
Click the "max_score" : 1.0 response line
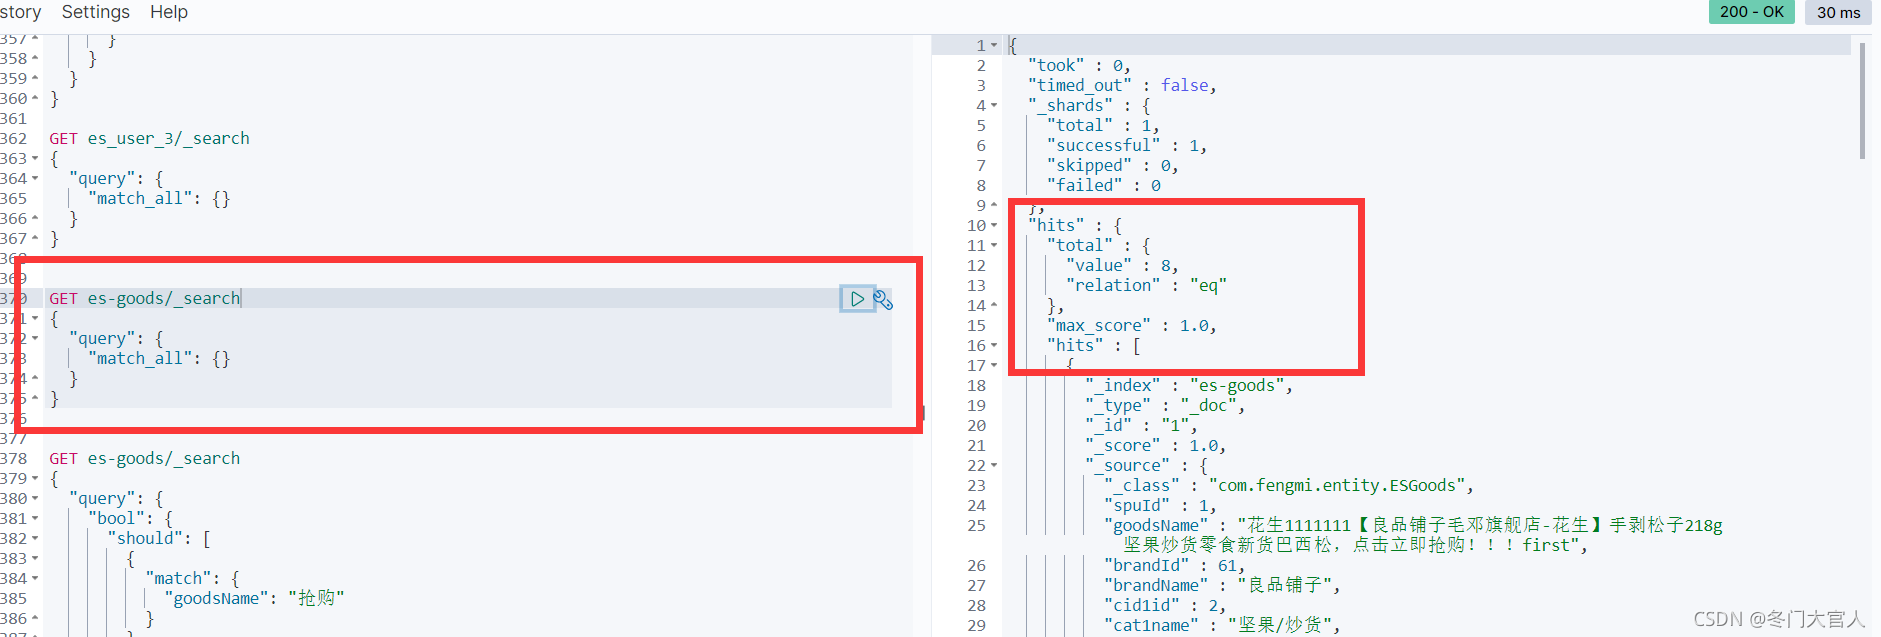tap(1132, 325)
